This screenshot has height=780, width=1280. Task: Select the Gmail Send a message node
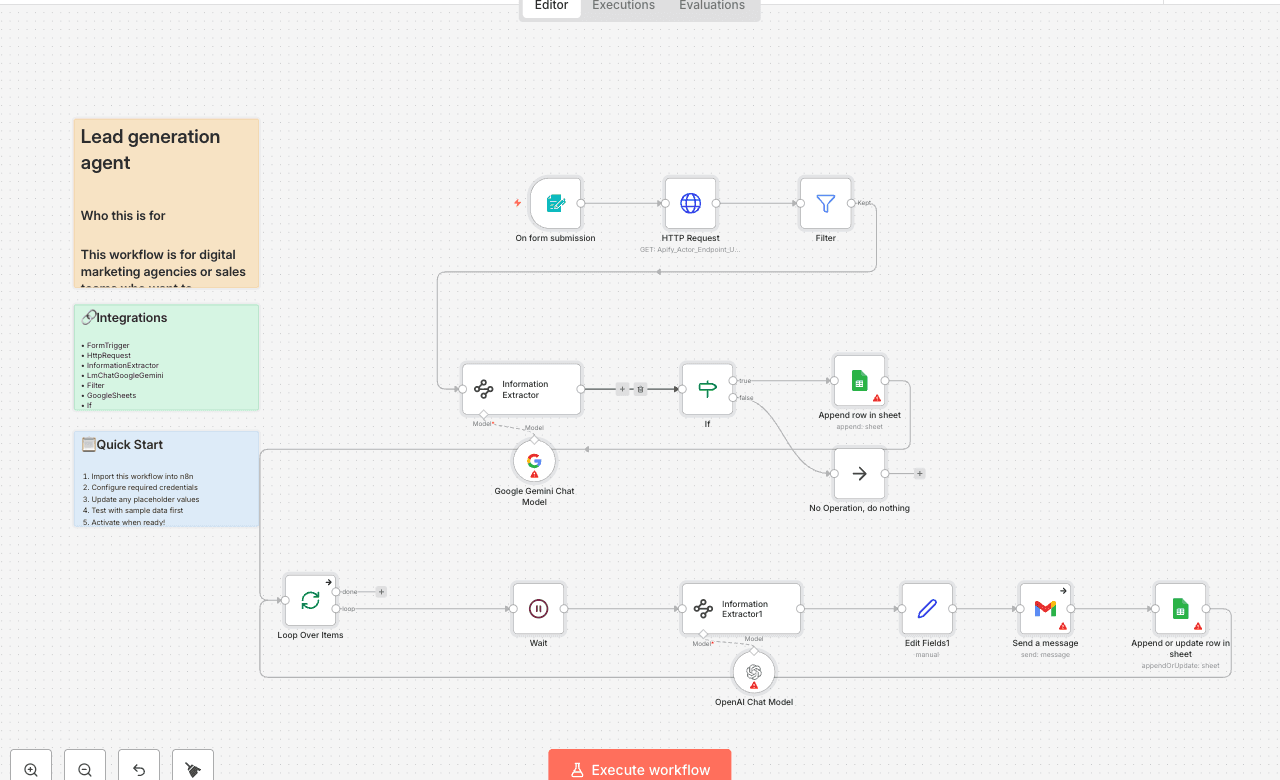(x=1045, y=608)
